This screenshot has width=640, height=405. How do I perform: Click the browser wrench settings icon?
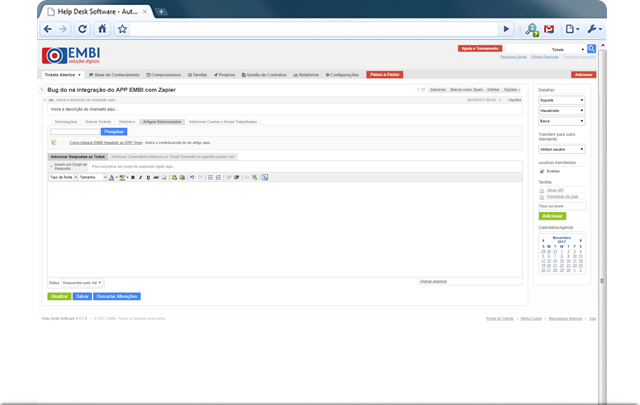[593, 30]
